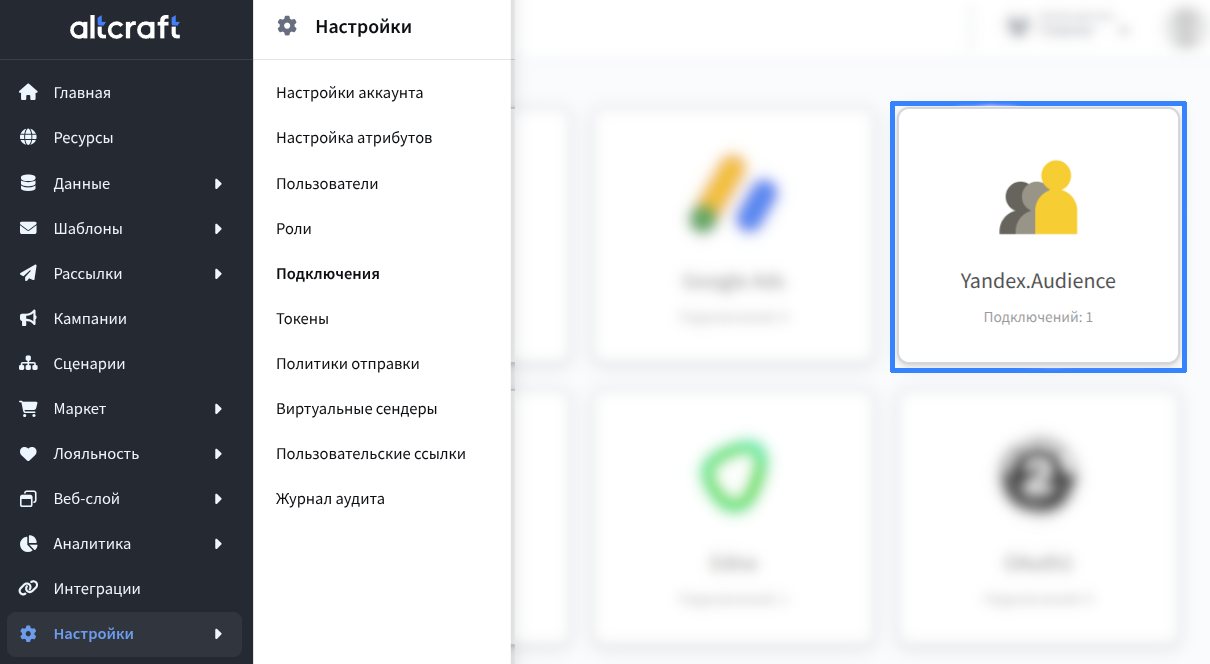
Task: Click the link chain icon for Интеграции
Action: (28, 589)
